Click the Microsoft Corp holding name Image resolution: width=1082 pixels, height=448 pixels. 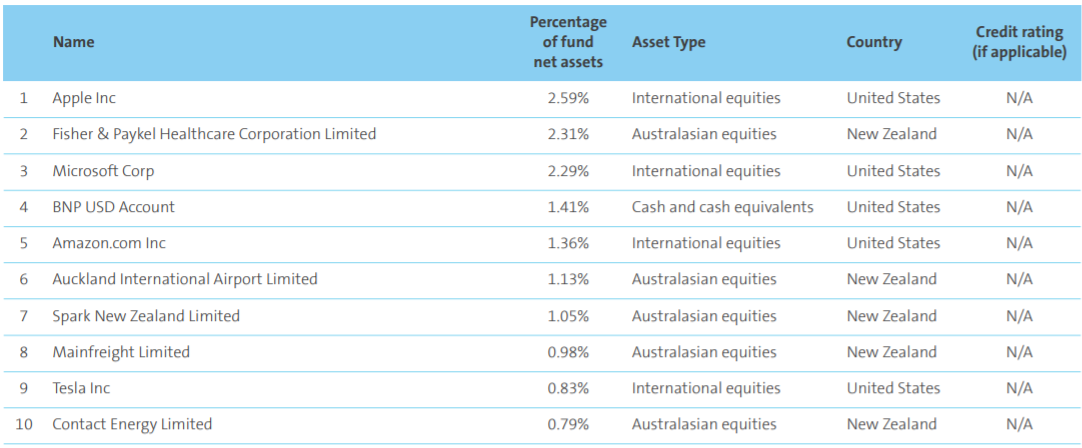103,171
